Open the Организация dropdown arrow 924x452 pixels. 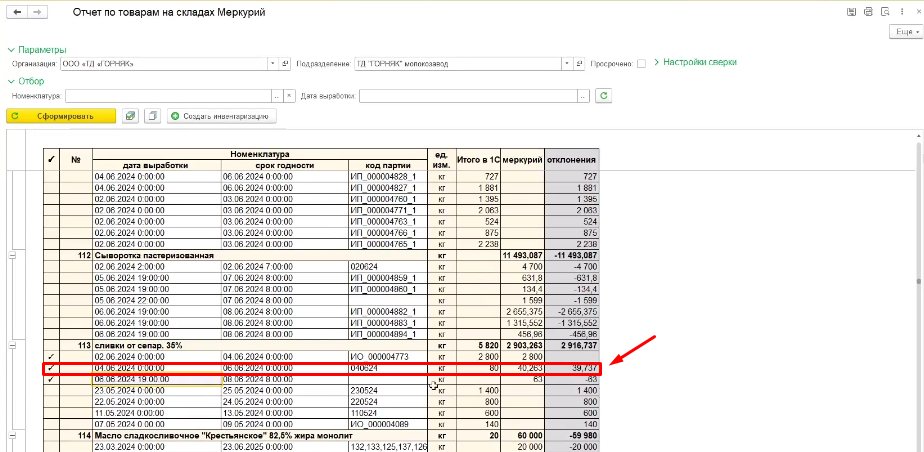coord(273,63)
